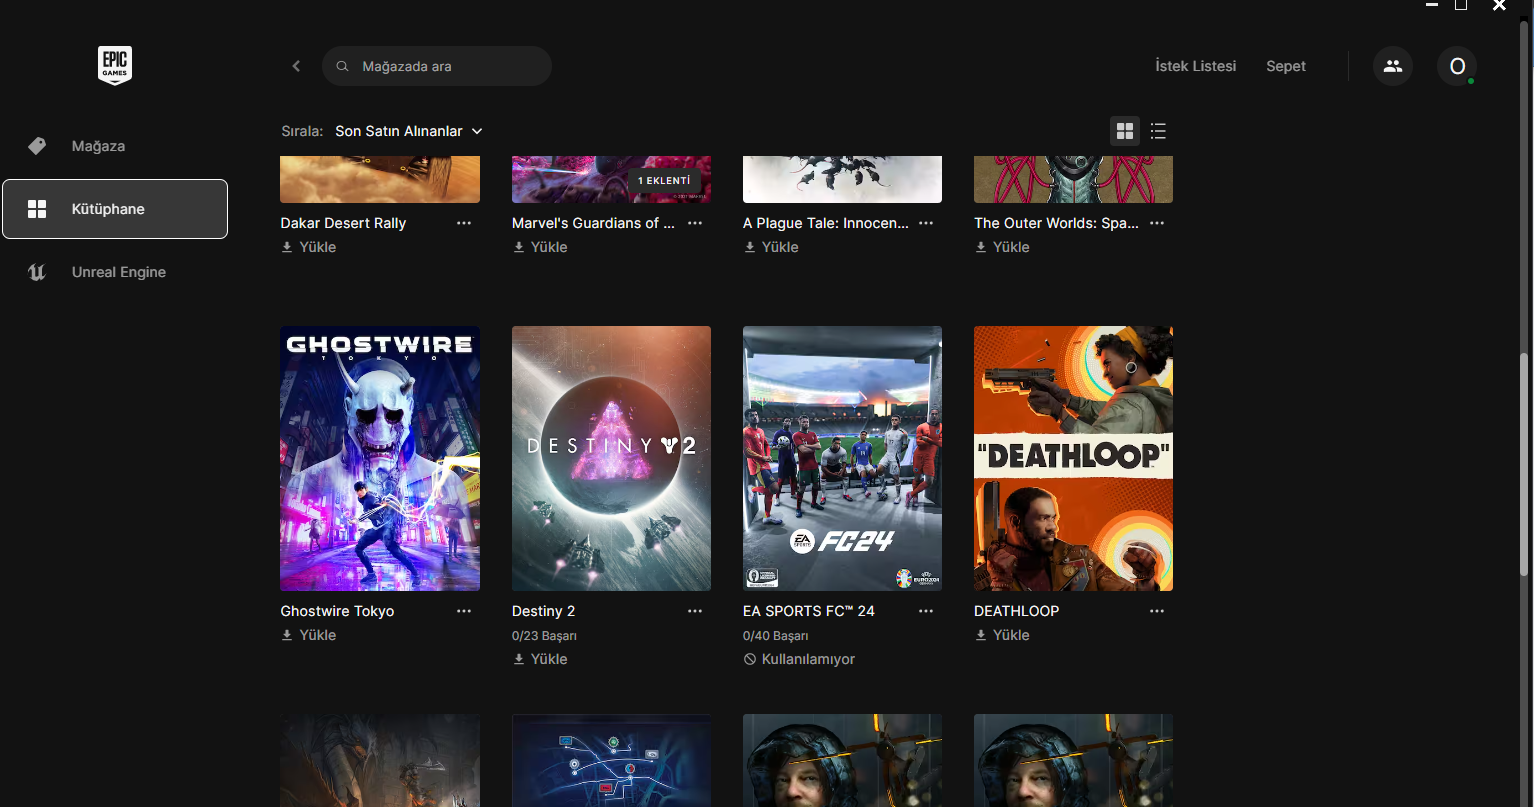The image size is (1534, 807).
Task: Open options menu for A Plague Tale: Innocence
Action: pos(926,223)
